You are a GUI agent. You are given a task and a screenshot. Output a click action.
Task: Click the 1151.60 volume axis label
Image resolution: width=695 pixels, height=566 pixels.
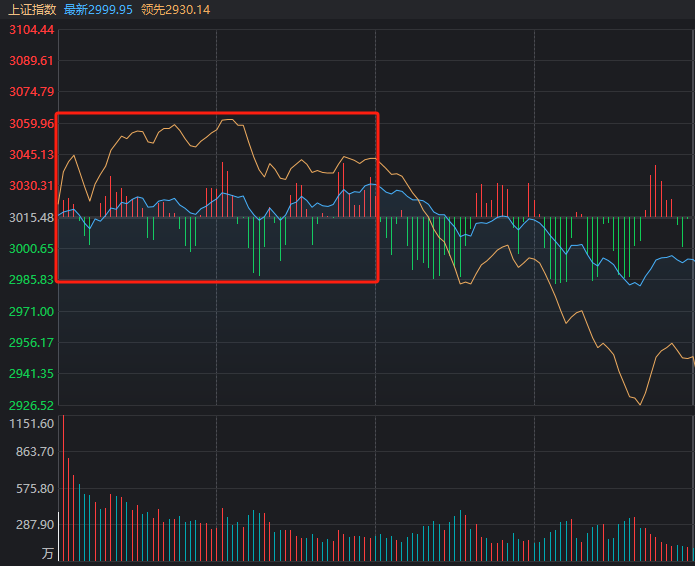click(31, 424)
